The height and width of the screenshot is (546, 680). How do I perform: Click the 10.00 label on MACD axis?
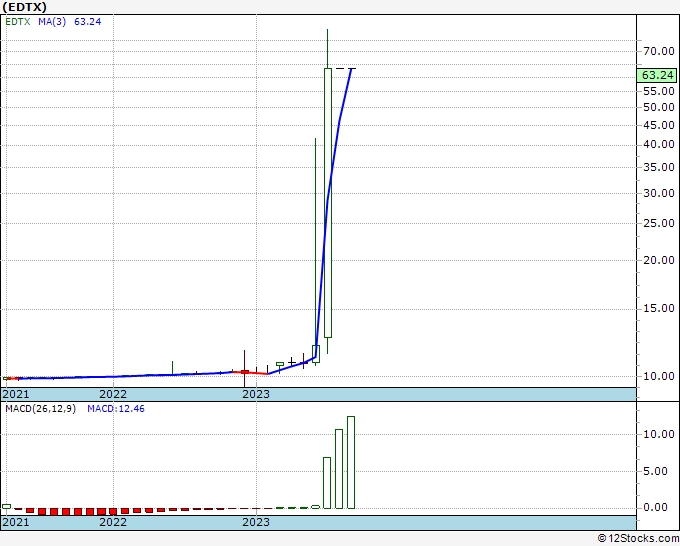tap(659, 434)
